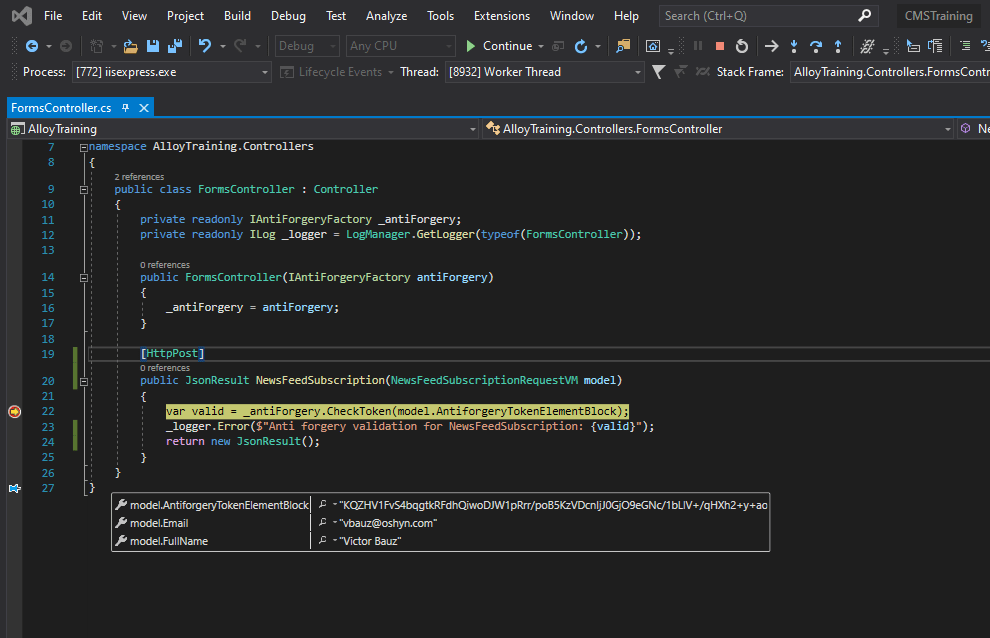Viewport: 990px width, 638px height.
Task: Open the Tools menu
Action: point(440,16)
